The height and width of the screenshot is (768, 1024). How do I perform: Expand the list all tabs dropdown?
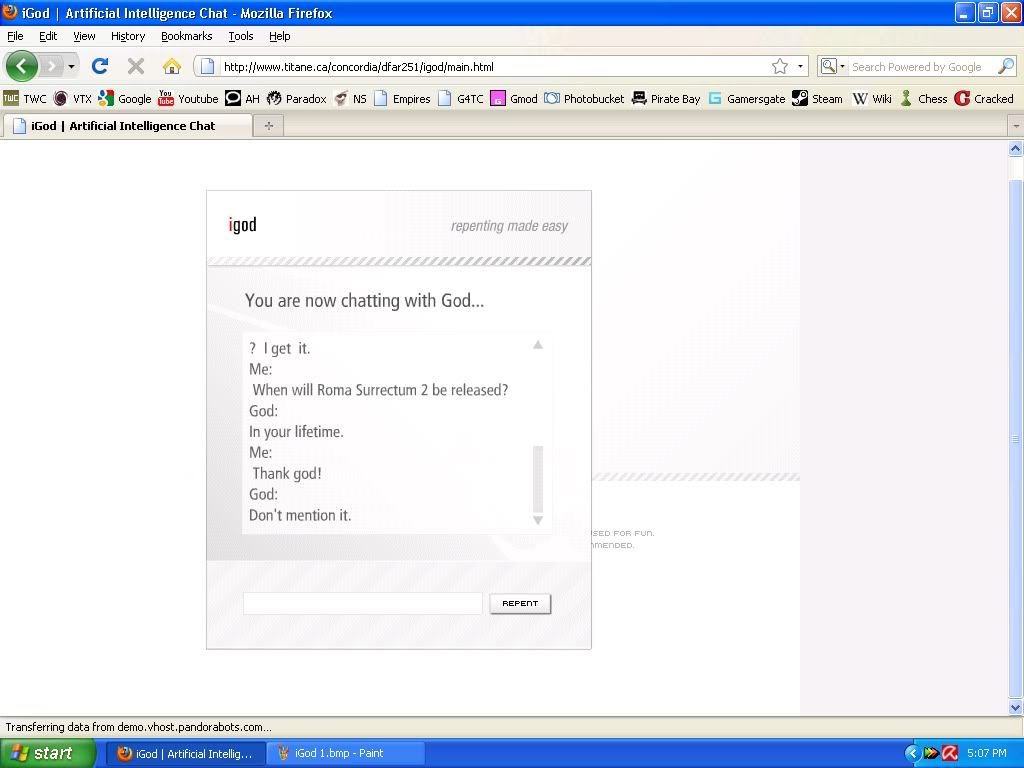pos(1015,126)
